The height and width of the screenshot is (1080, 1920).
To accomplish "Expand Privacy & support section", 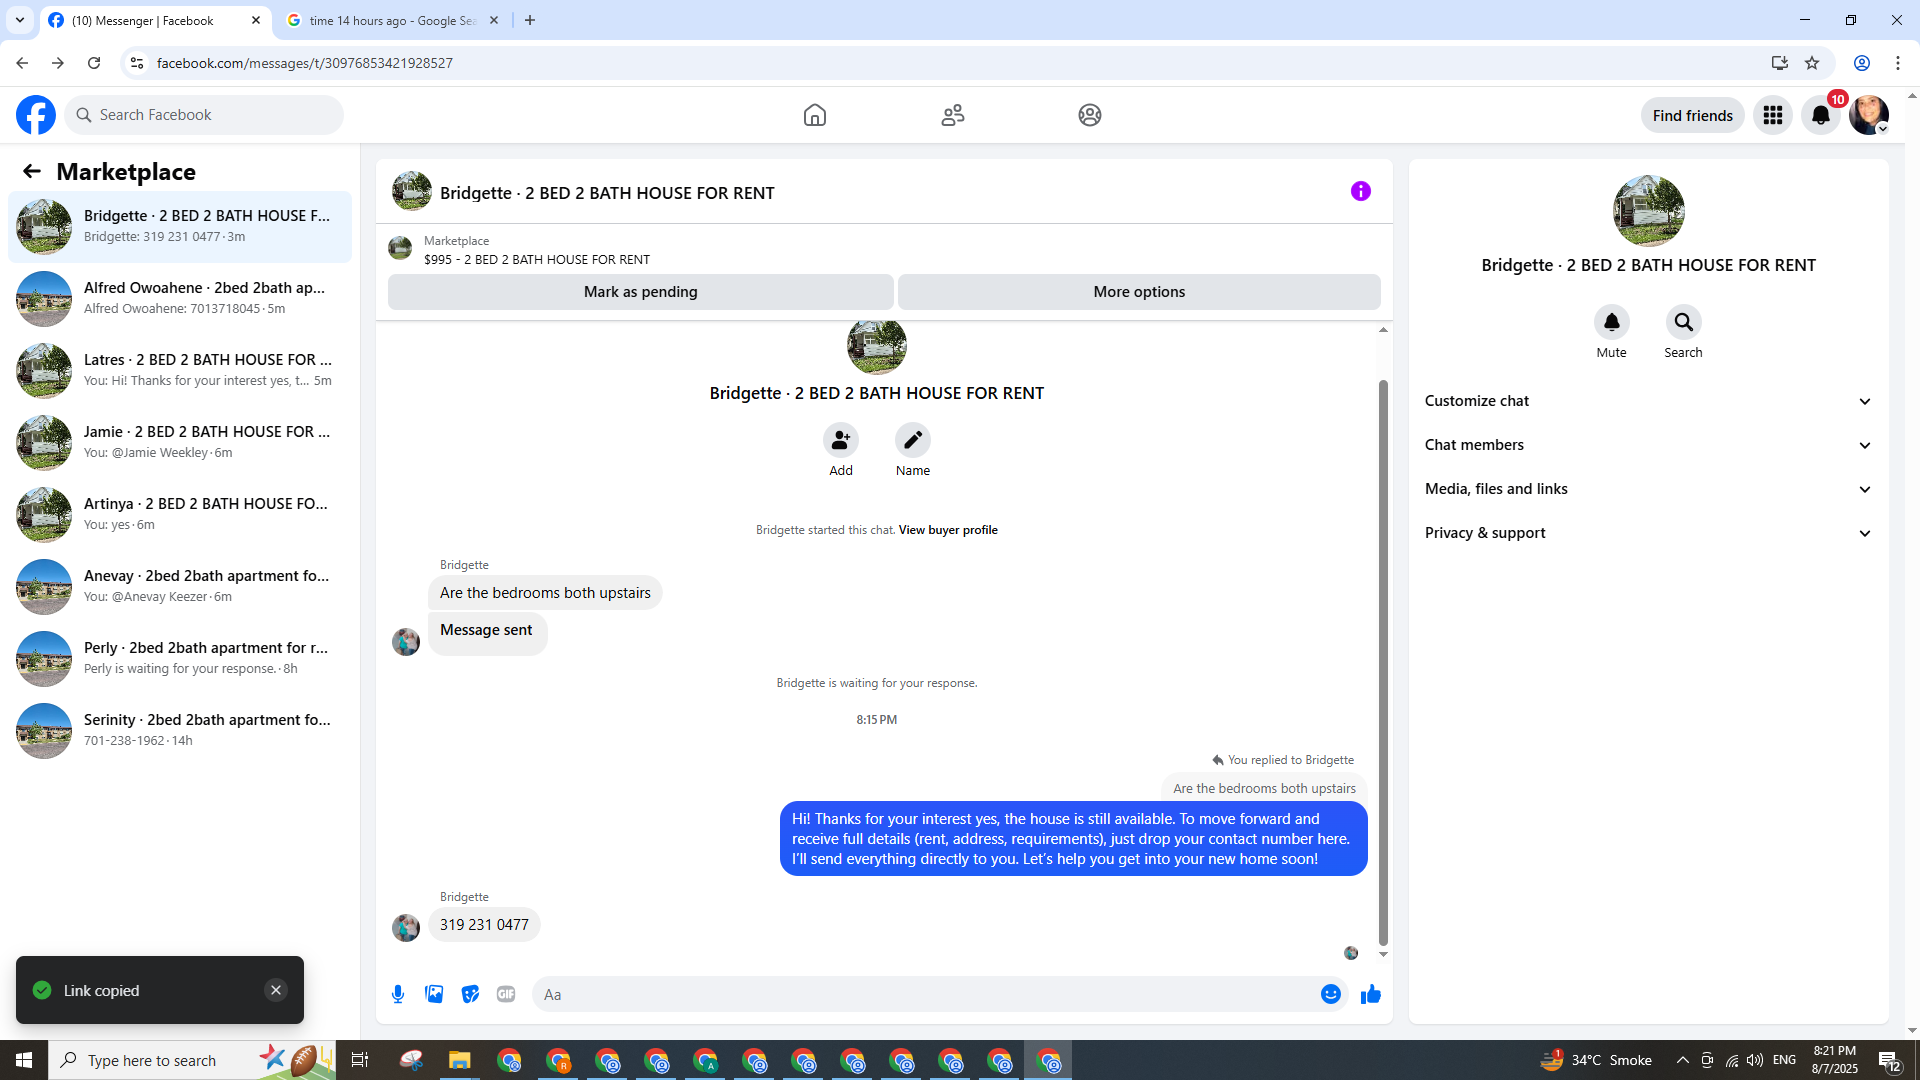I will coord(1649,533).
